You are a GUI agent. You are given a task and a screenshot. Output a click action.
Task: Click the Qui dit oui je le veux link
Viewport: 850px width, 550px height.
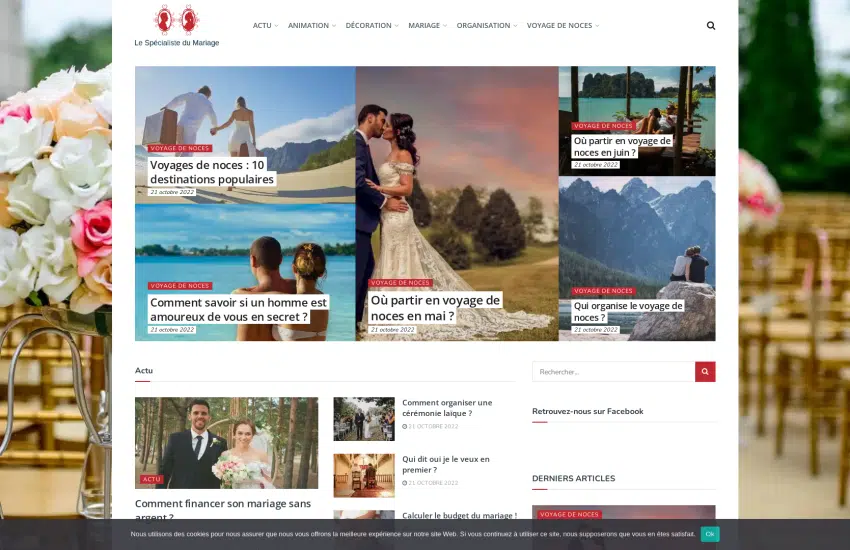[x=445, y=464]
